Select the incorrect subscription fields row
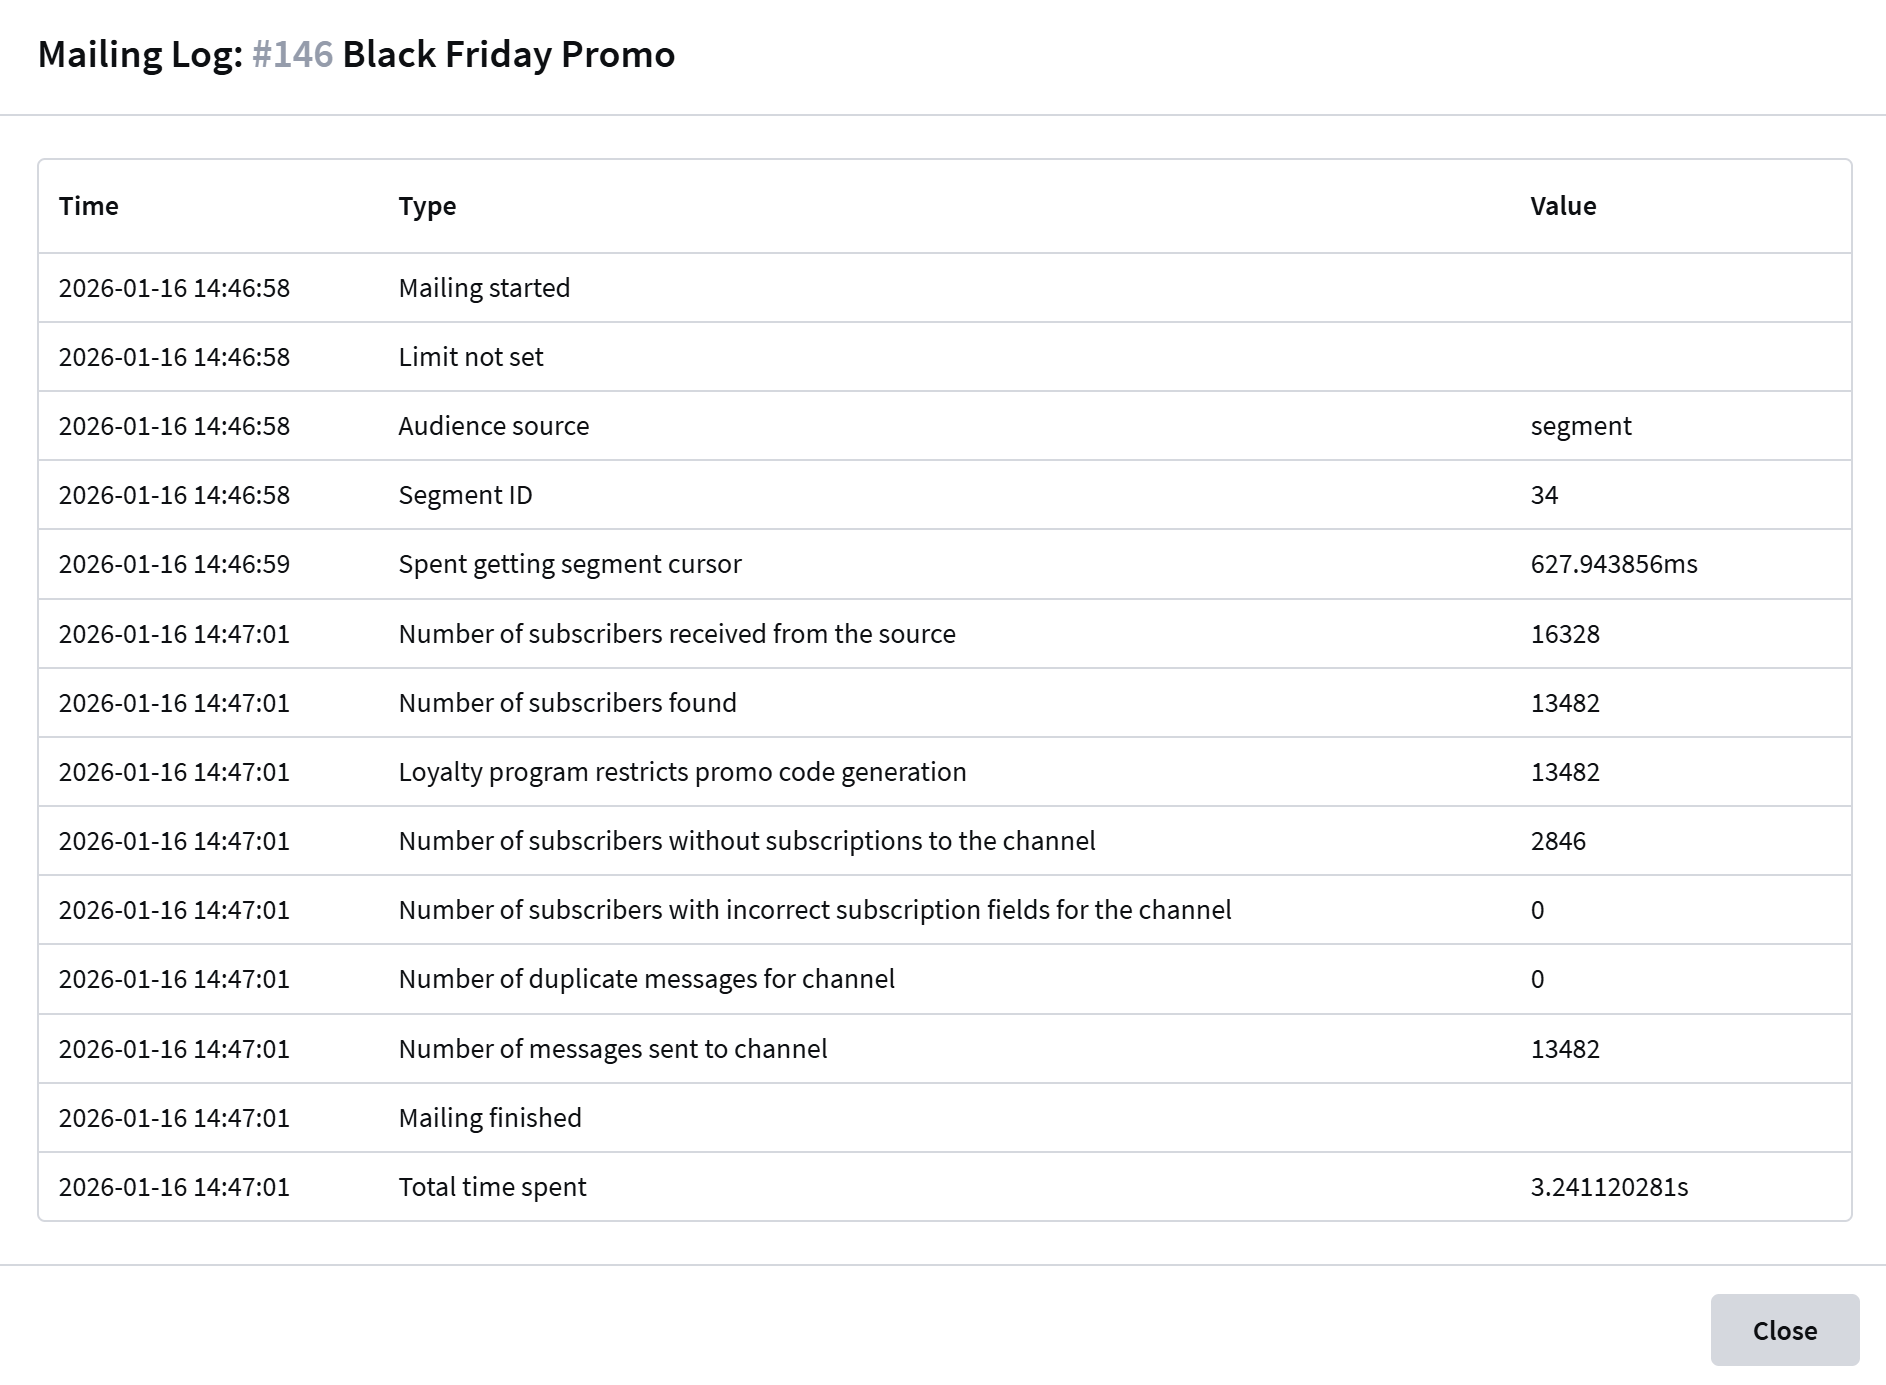The height and width of the screenshot is (1385, 1886). (814, 910)
